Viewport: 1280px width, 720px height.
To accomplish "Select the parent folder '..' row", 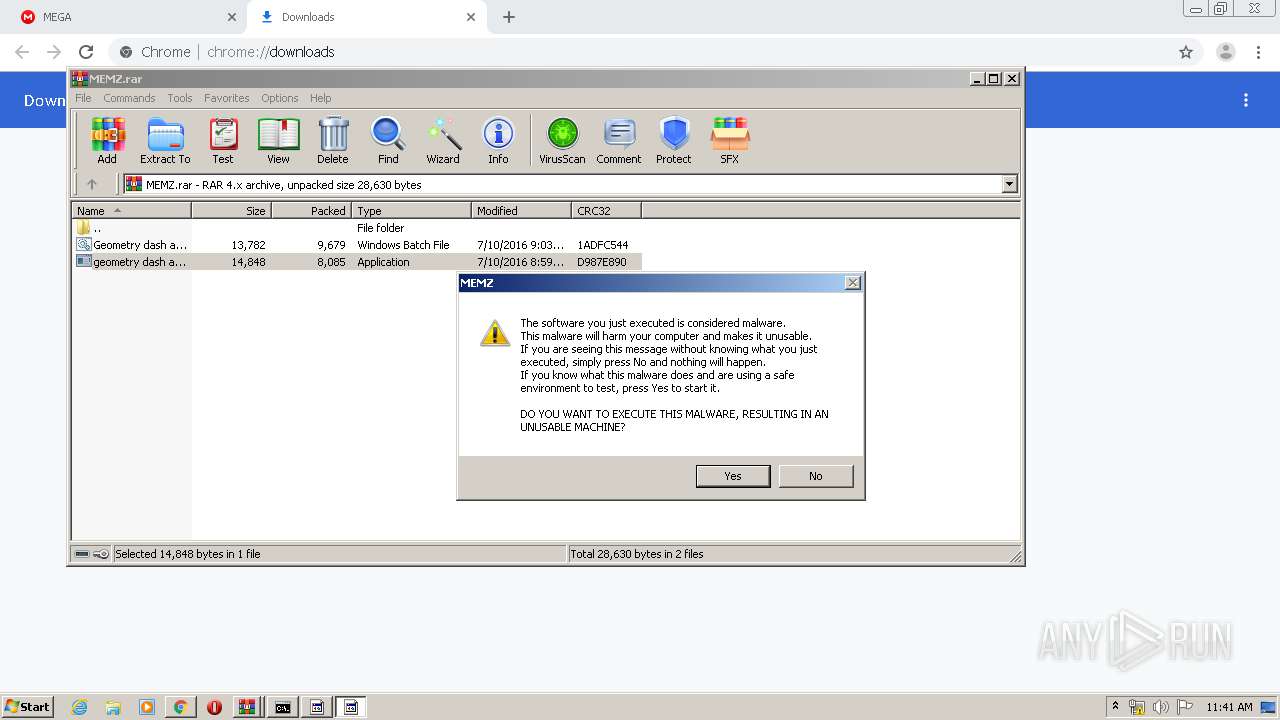I will tap(356, 228).
